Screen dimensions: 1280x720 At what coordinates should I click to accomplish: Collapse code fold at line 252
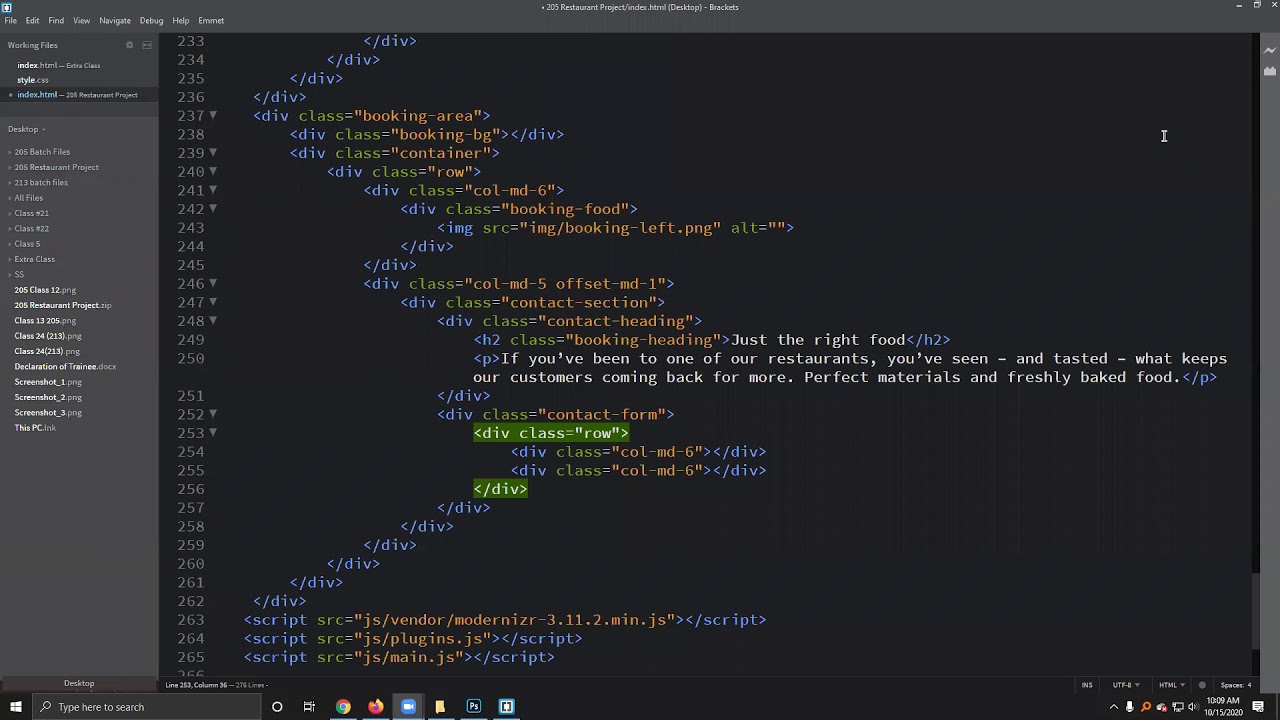tap(213, 414)
